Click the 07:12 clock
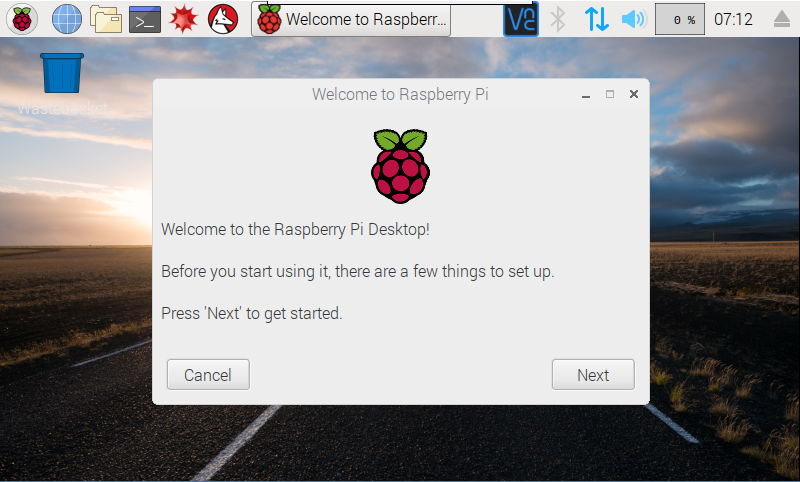The image size is (800, 482). click(733, 19)
